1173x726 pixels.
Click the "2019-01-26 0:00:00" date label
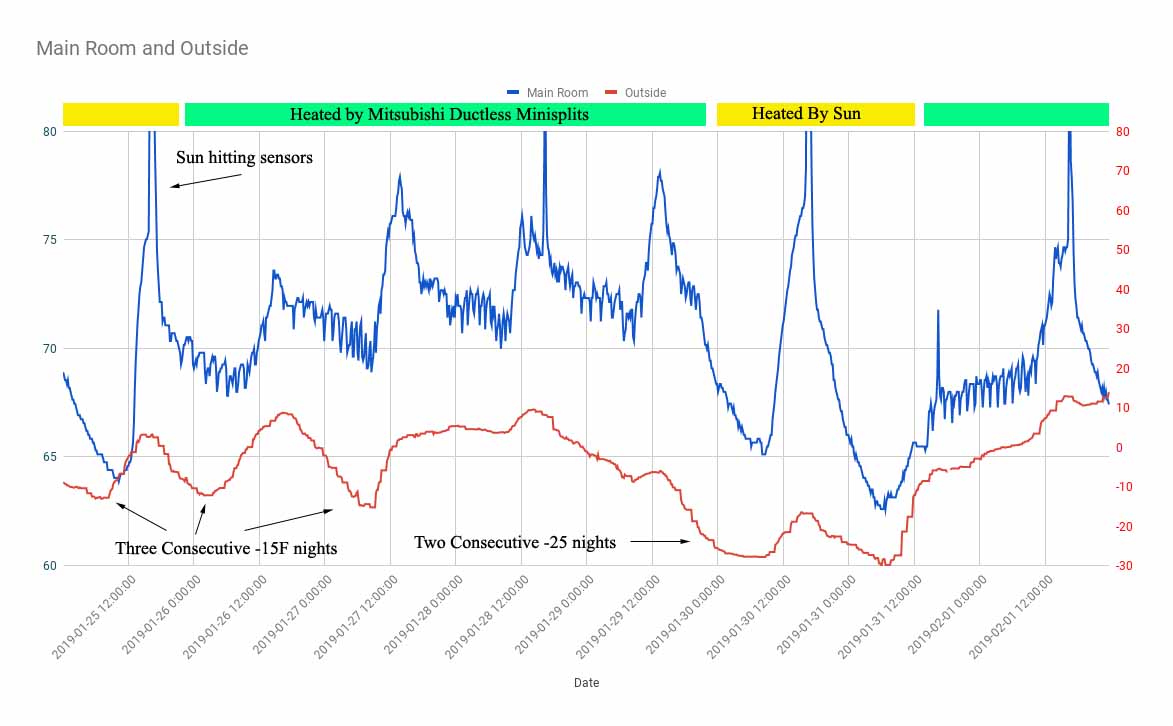[161, 615]
